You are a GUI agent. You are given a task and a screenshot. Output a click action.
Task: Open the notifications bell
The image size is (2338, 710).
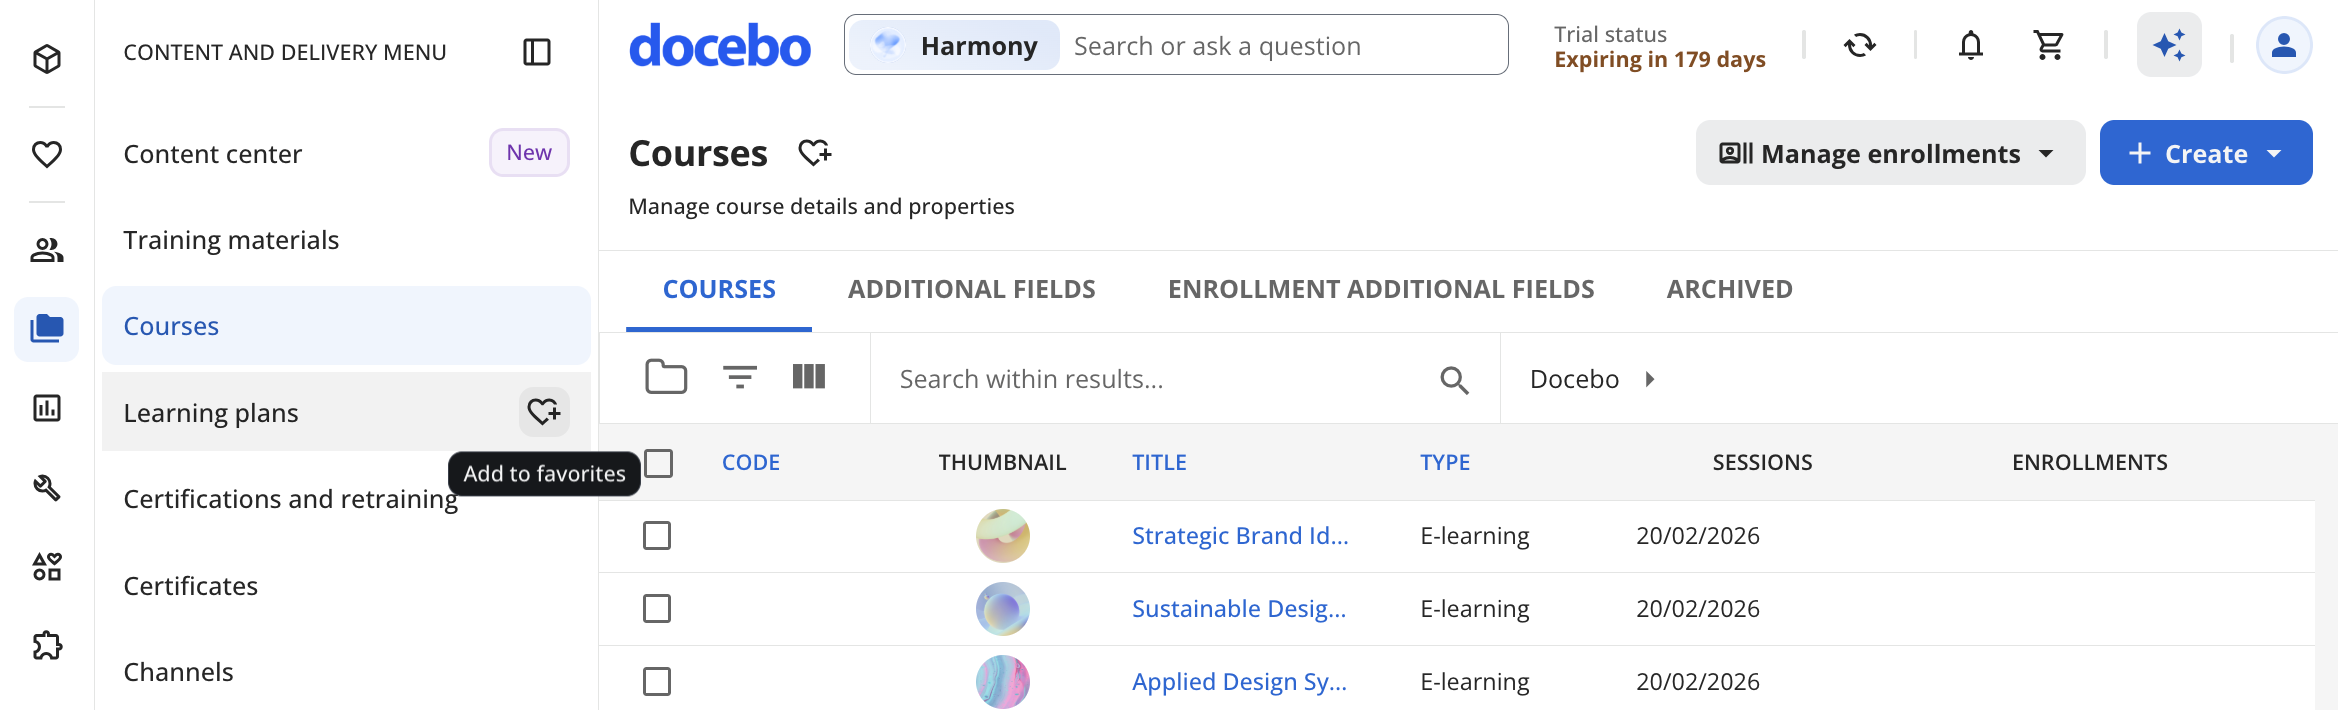pos(1970,46)
